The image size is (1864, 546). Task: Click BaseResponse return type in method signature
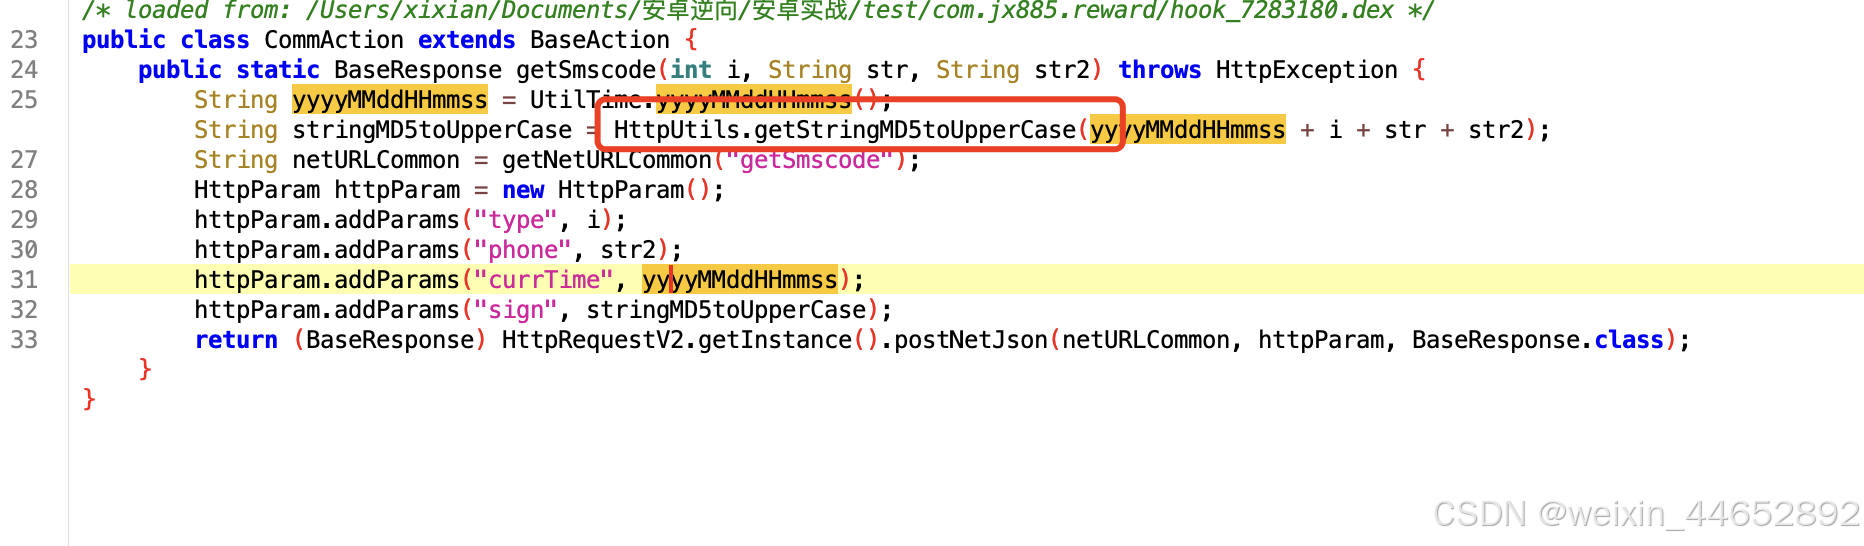[x=418, y=70]
